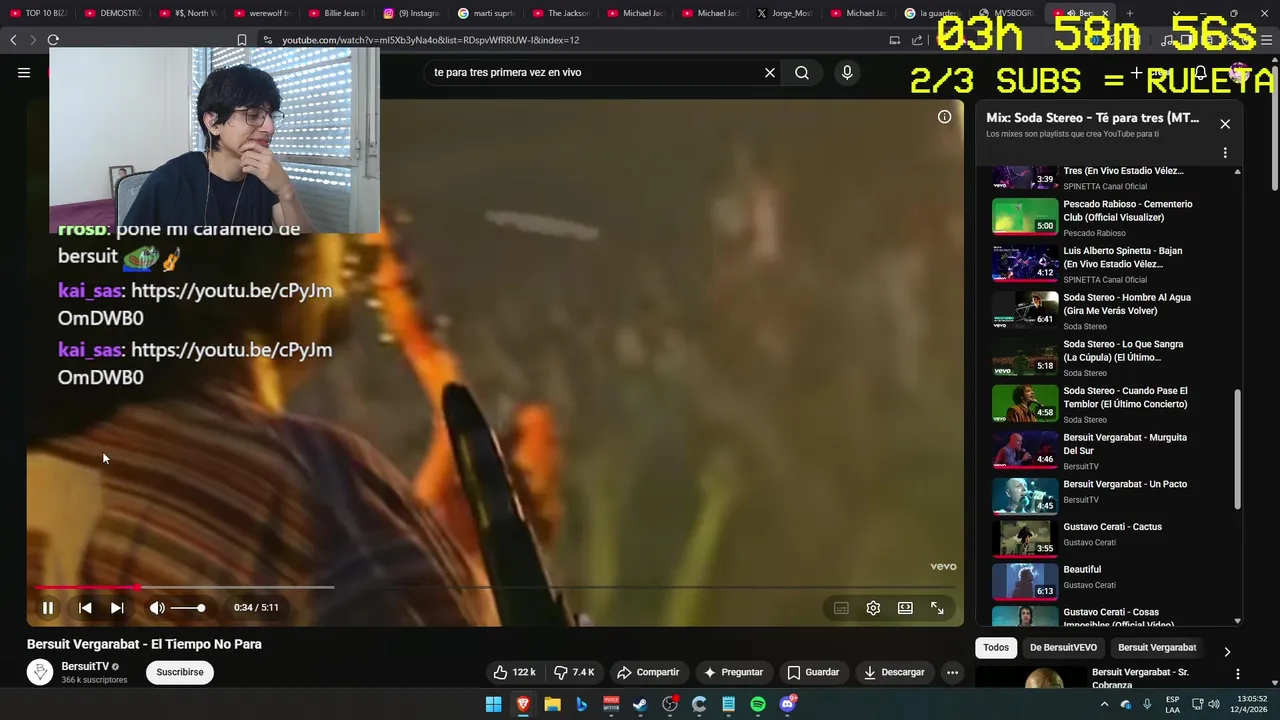Open the YouTube hamburger guide menu
Viewport: 1280px width, 720px height.
[x=24, y=72]
